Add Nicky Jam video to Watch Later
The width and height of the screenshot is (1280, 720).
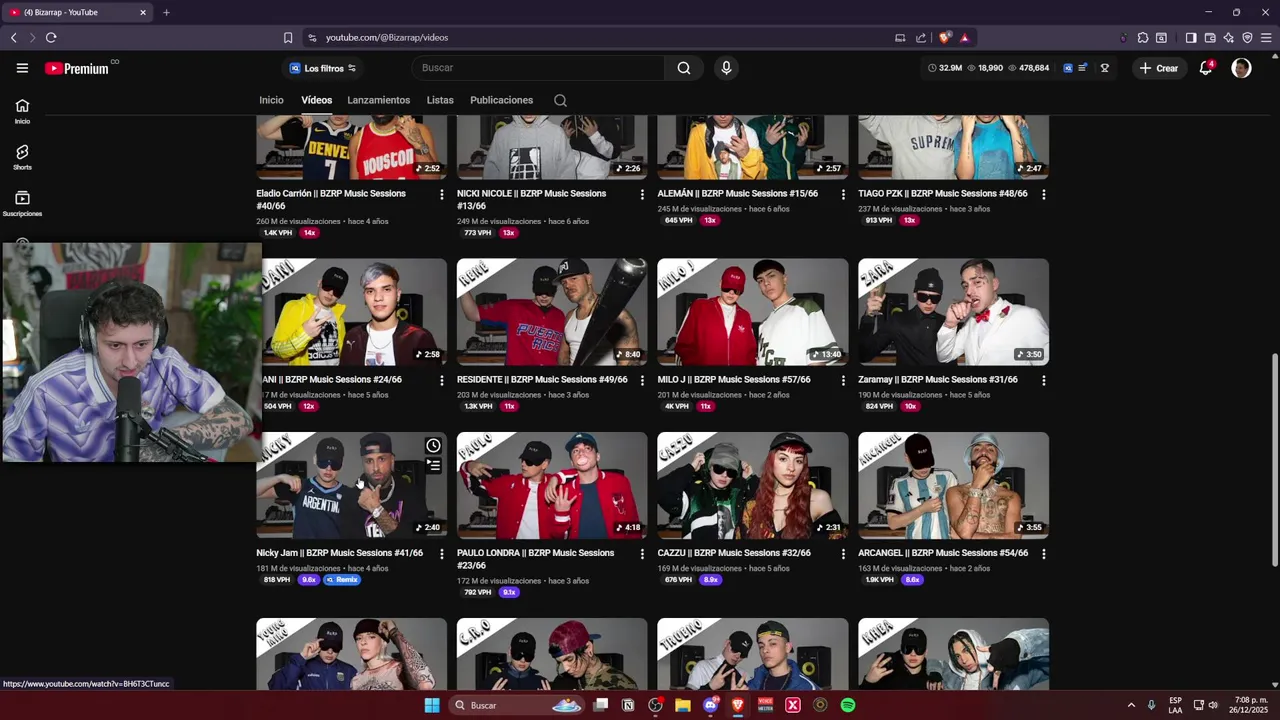pos(433,446)
